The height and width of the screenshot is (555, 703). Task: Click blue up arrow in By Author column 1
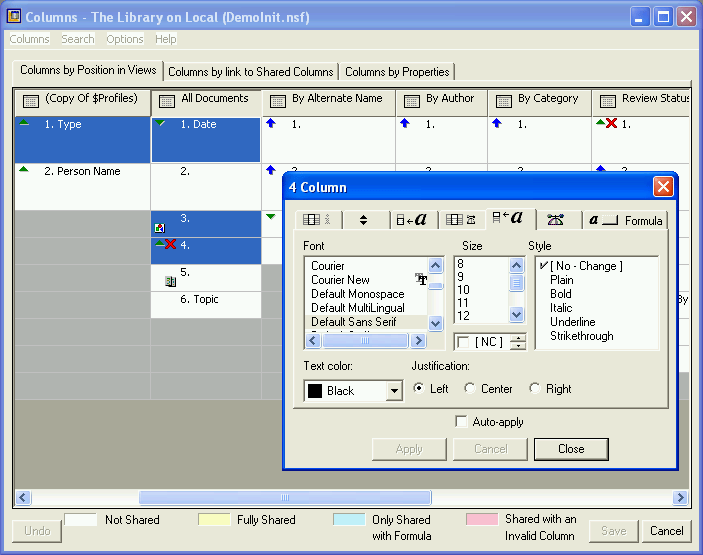tap(405, 123)
